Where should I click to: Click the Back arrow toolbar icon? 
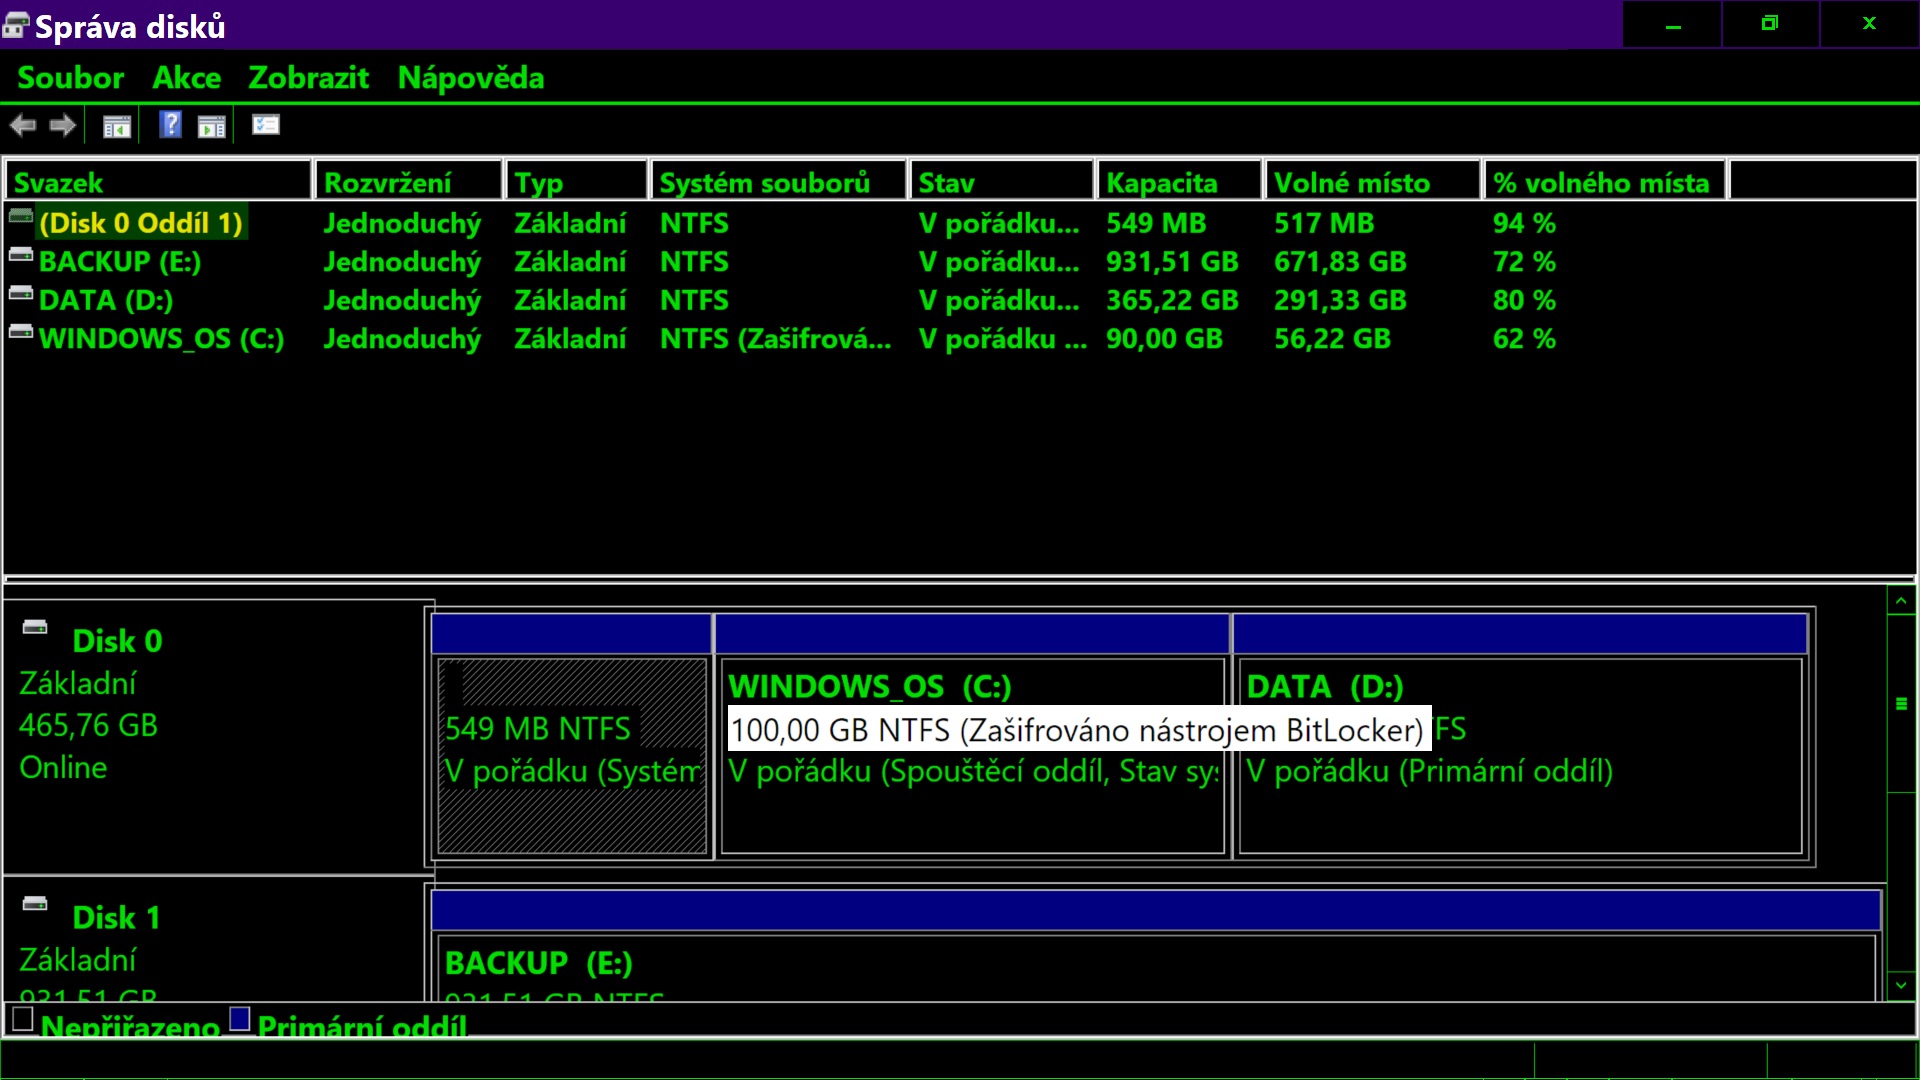[22, 126]
